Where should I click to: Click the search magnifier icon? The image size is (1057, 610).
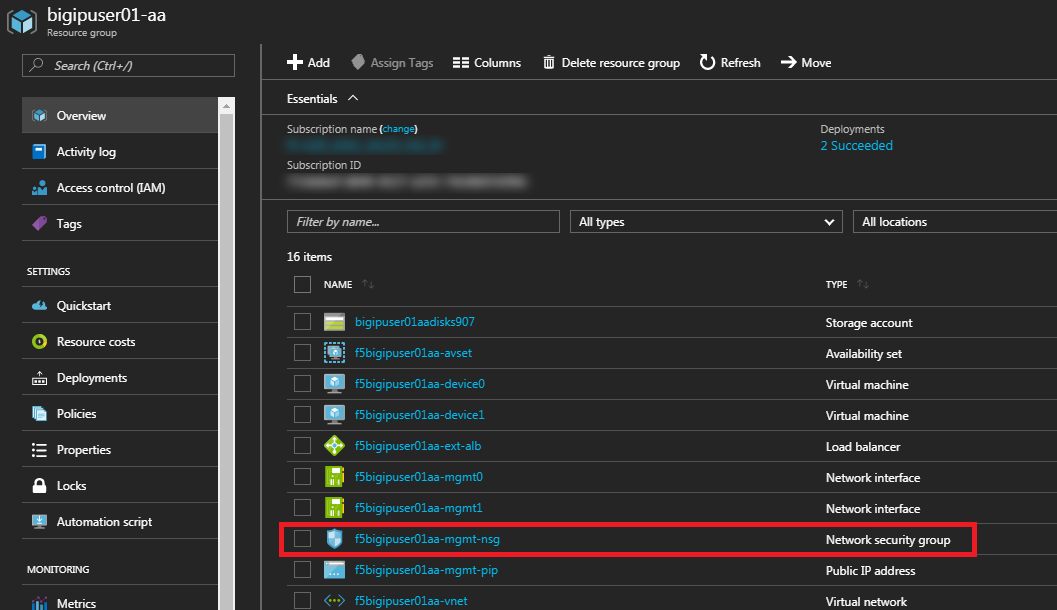(x=37, y=65)
